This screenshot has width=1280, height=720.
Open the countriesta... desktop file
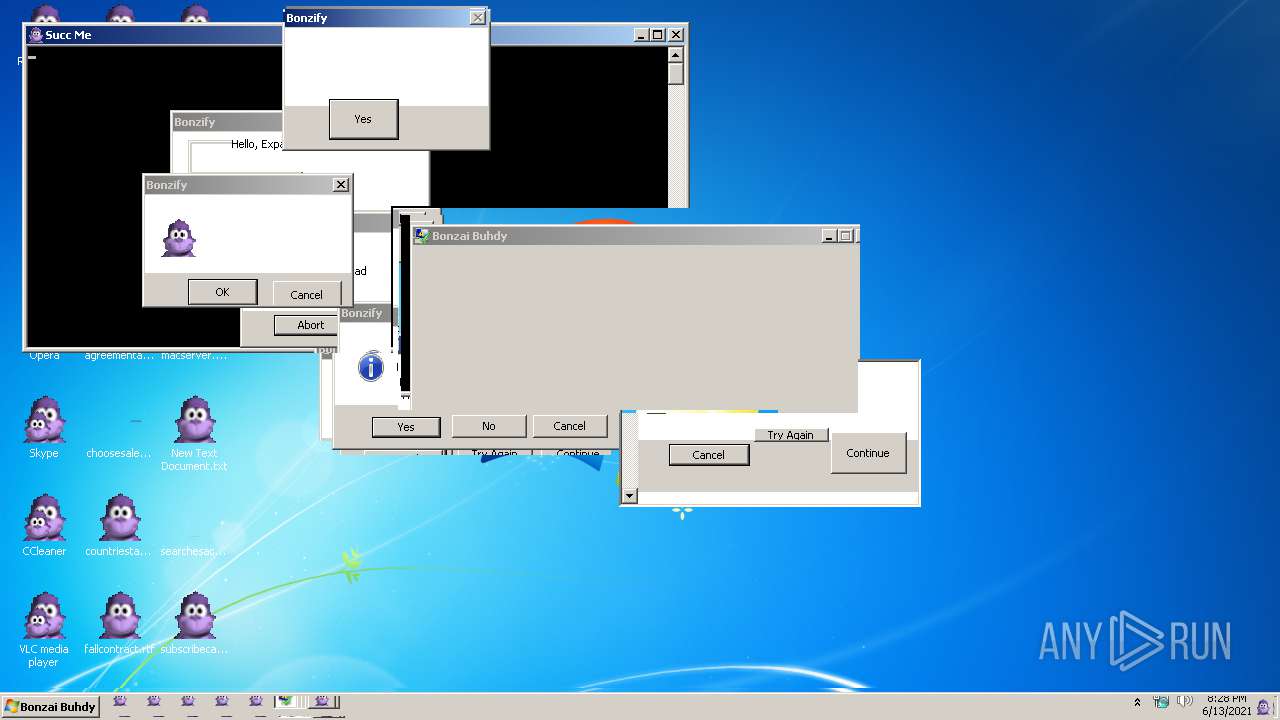(119, 525)
